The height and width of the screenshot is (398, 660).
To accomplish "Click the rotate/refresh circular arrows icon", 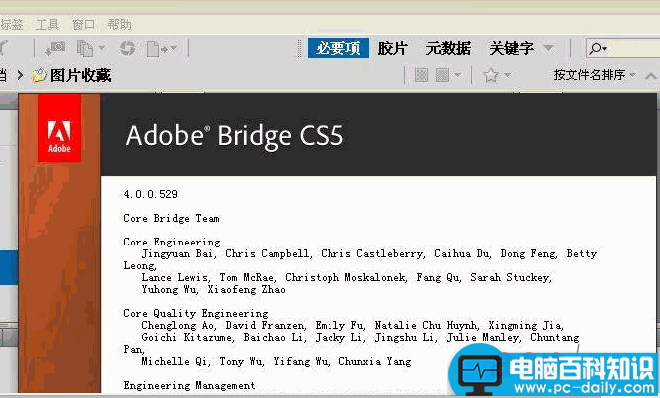I will [x=128, y=48].
